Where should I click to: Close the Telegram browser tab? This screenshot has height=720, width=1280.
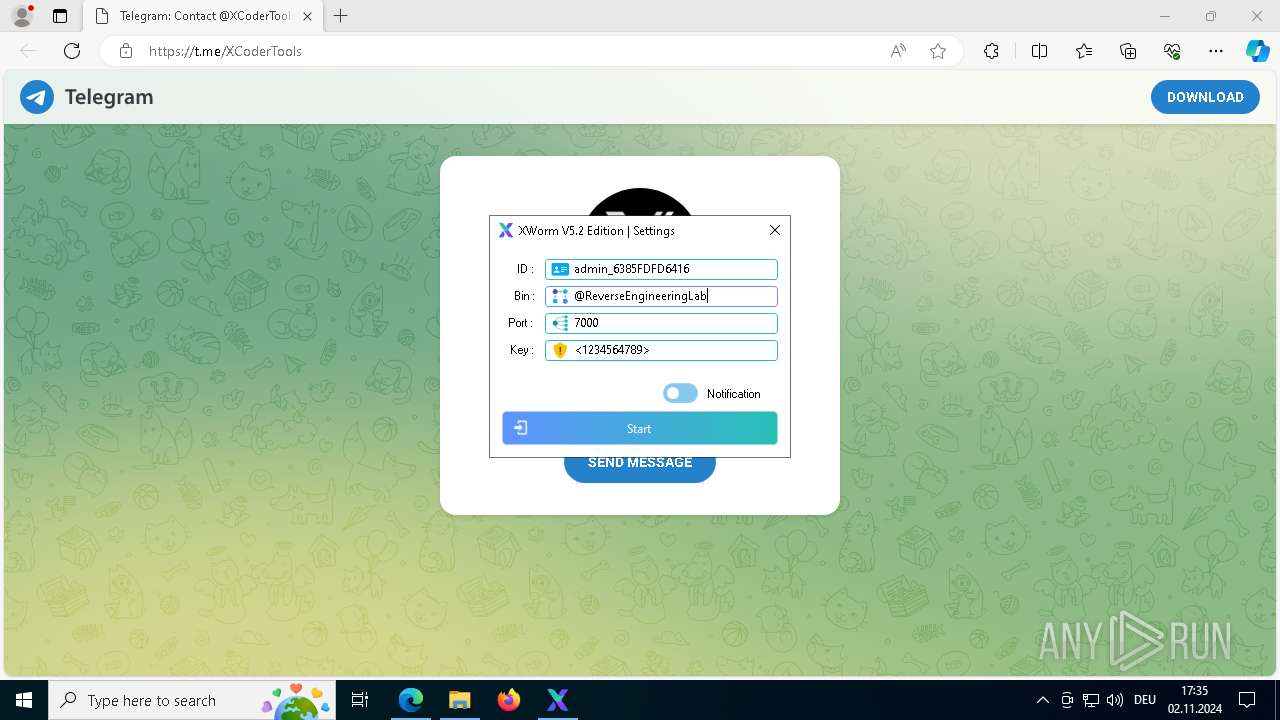pyautogui.click(x=307, y=16)
